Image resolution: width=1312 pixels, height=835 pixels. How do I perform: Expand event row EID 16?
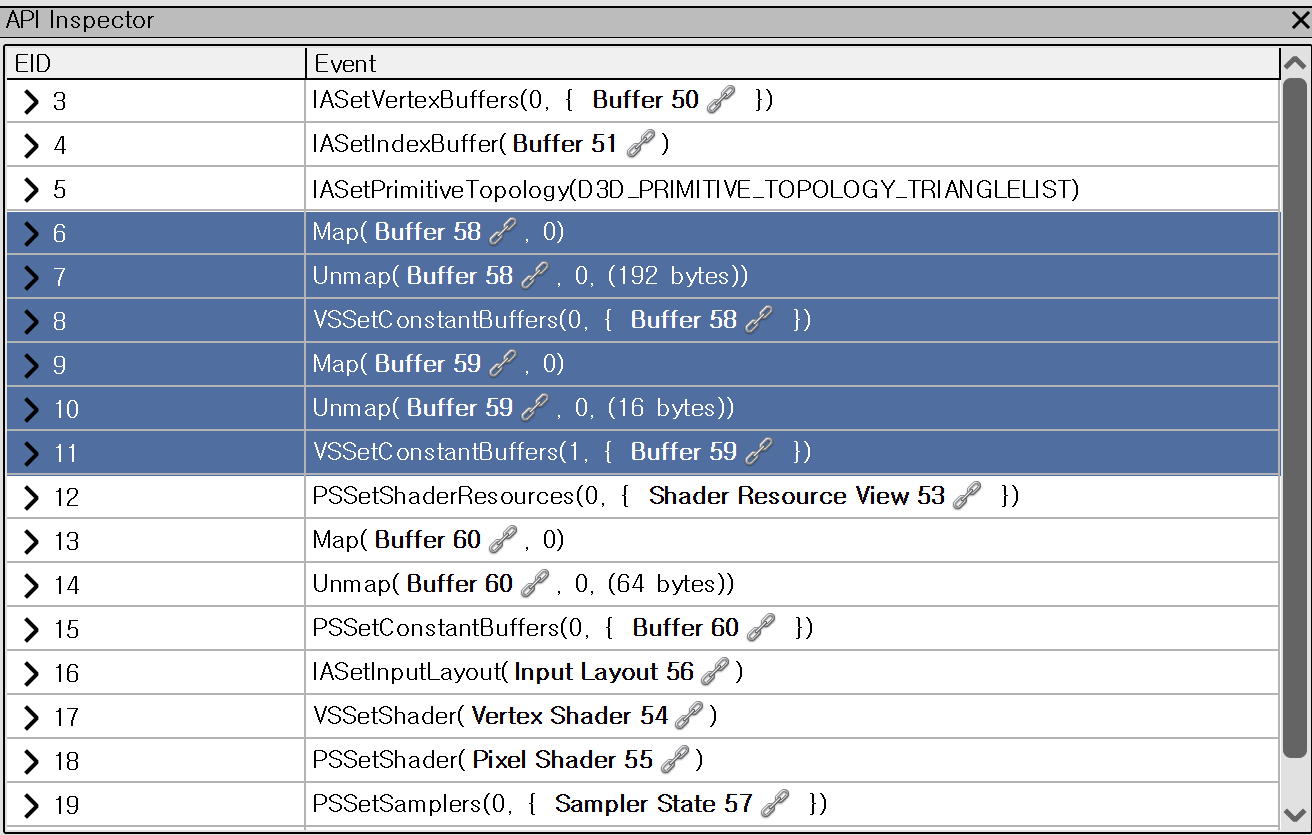31,673
